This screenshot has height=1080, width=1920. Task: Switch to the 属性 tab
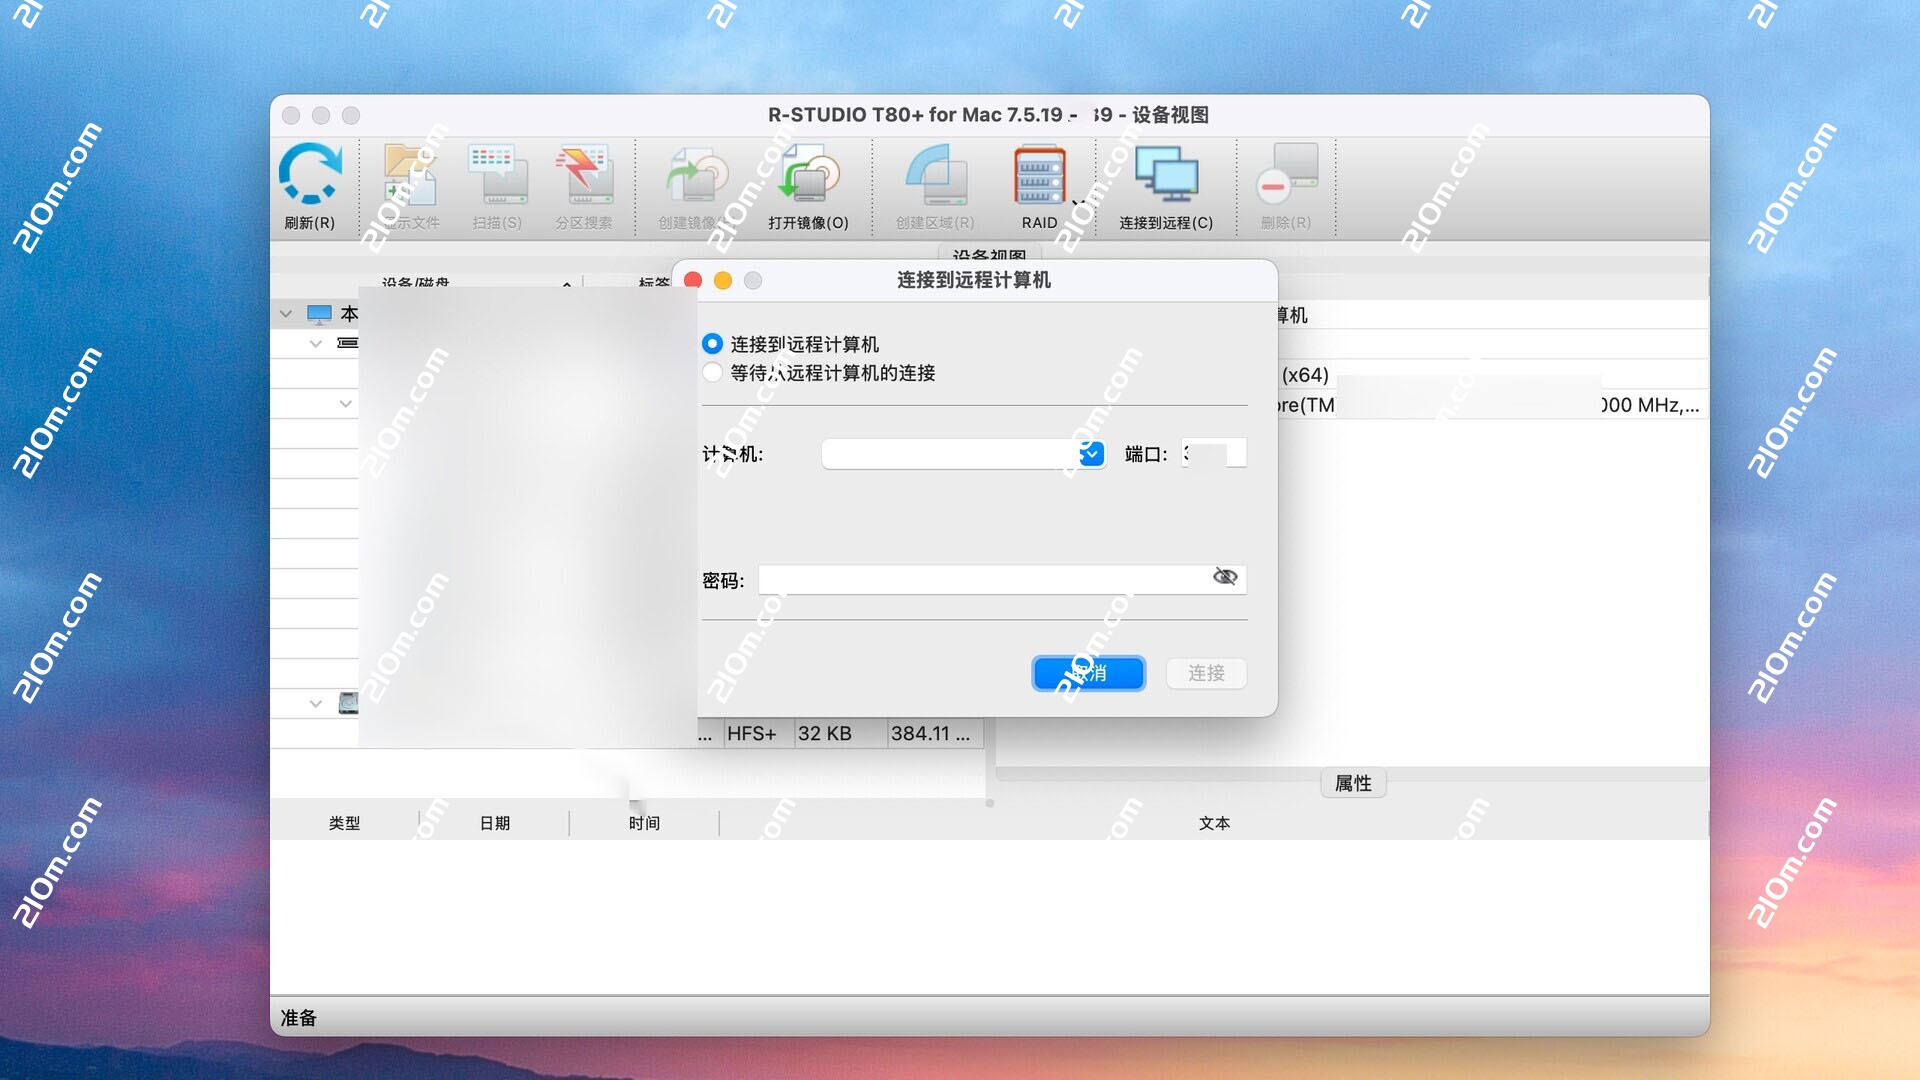[x=1353, y=783]
